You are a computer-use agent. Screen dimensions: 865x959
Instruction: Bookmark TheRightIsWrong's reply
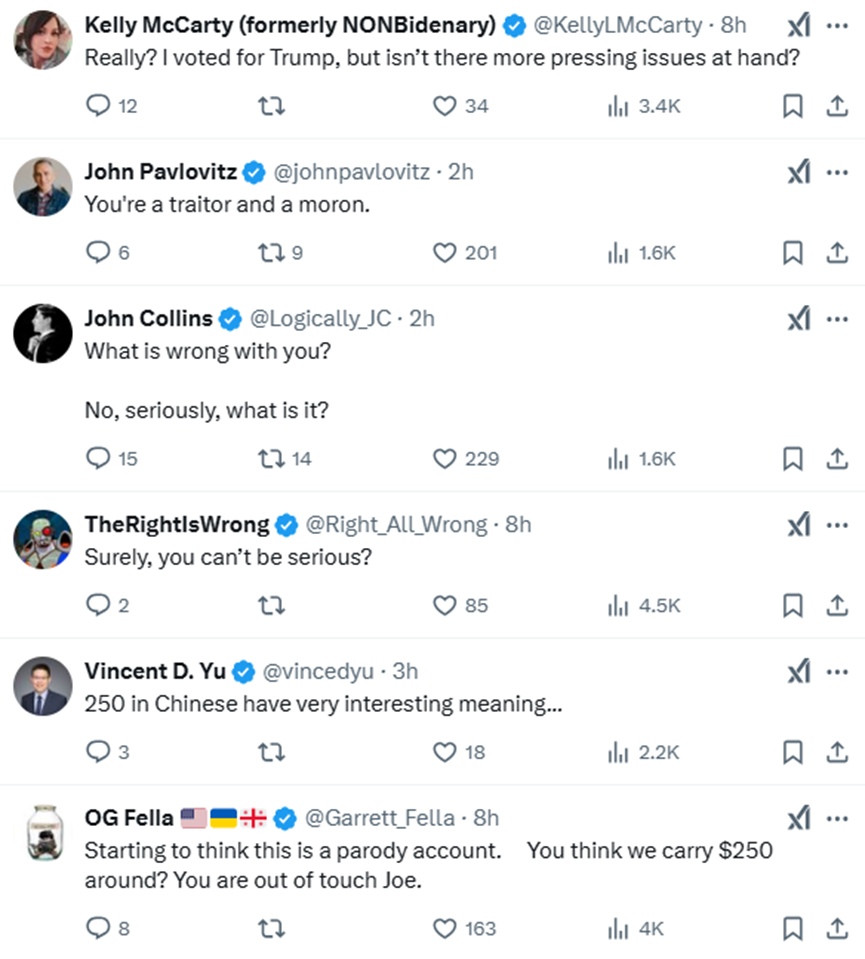pos(792,605)
